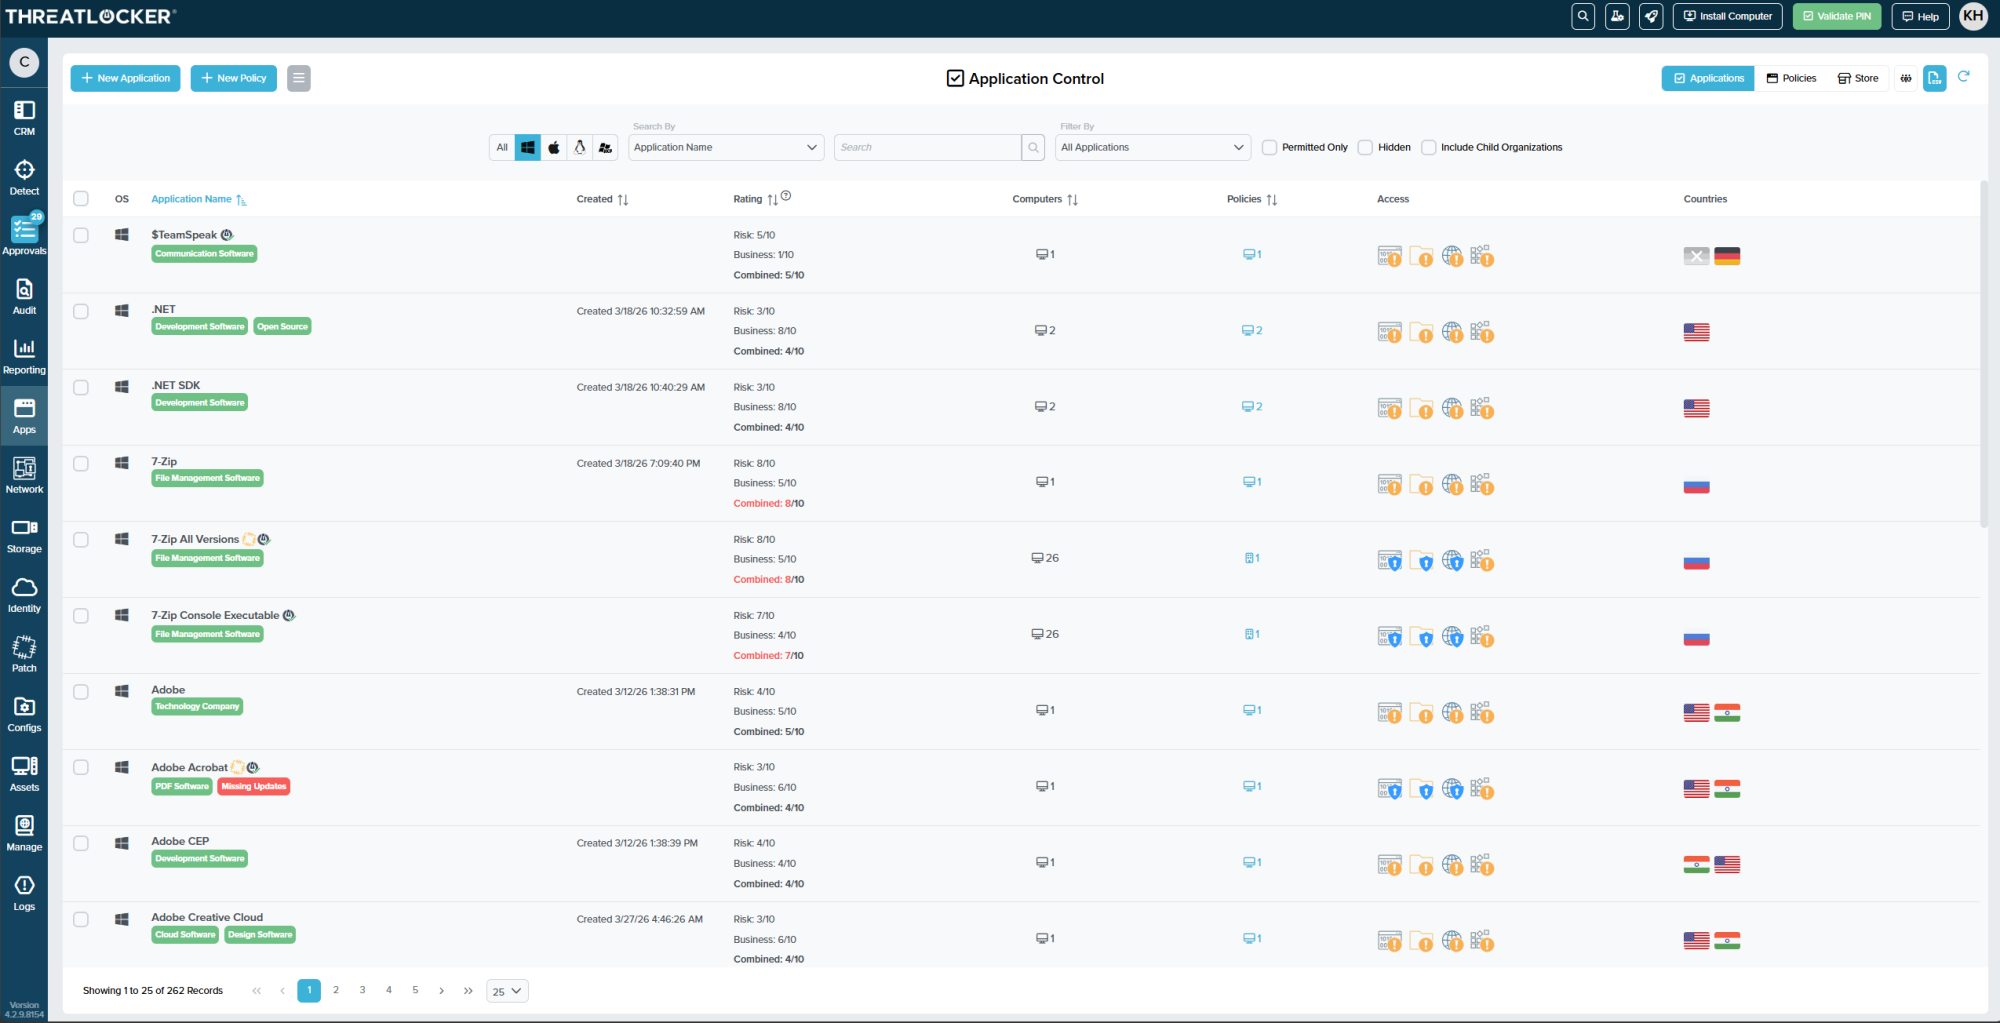This screenshot has width=2000, height=1023.
Task: Filter applications by Linux penguin icon
Action: pyautogui.click(x=579, y=147)
